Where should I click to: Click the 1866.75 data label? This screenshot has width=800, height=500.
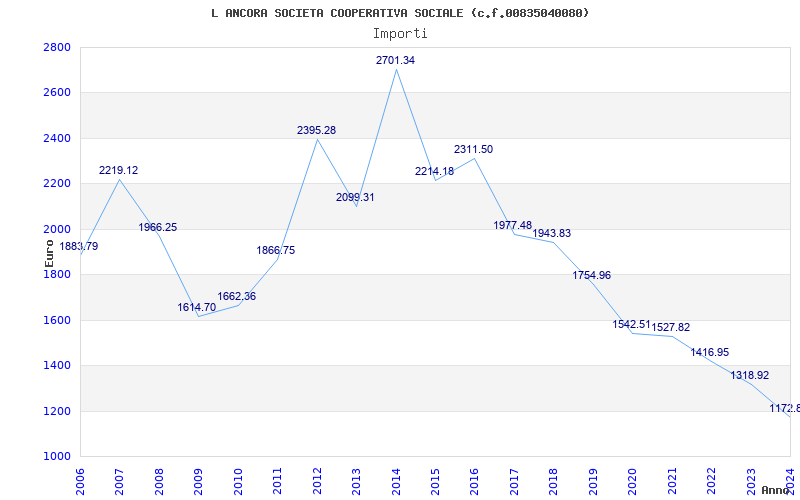(276, 251)
